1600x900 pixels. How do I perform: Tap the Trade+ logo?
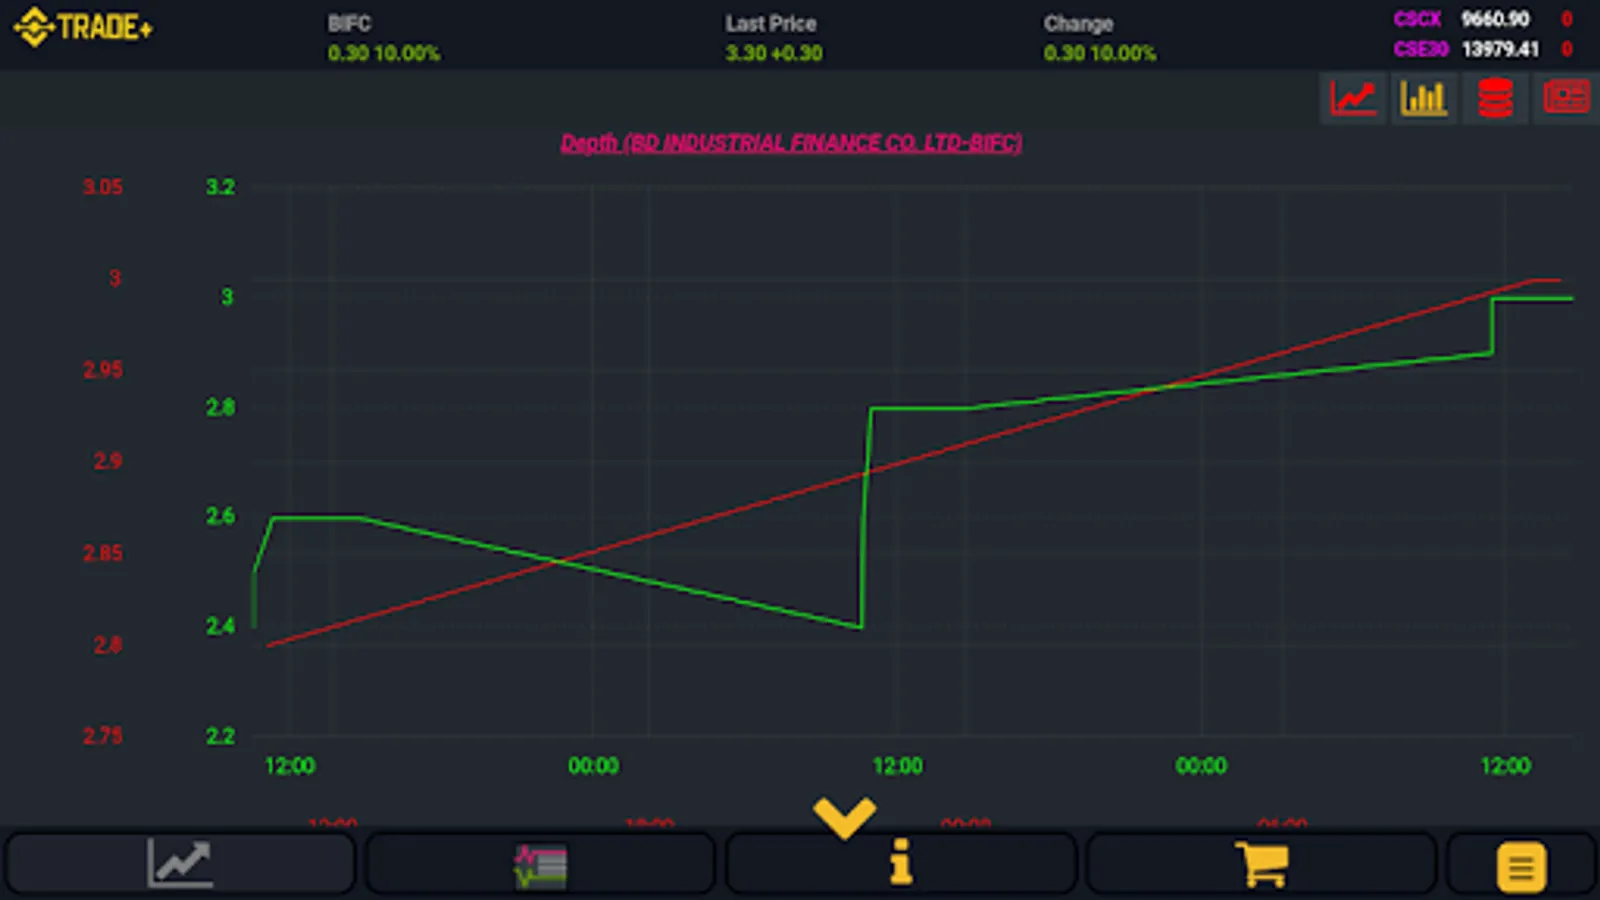(x=83, y=27)
